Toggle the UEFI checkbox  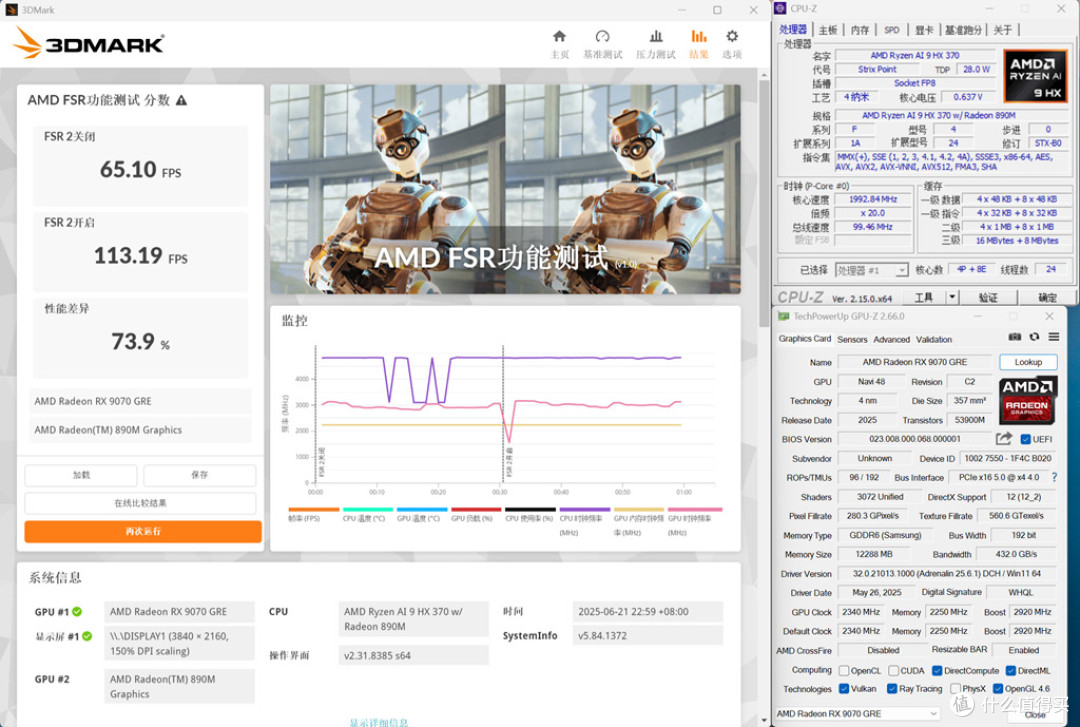point(1025,439)
